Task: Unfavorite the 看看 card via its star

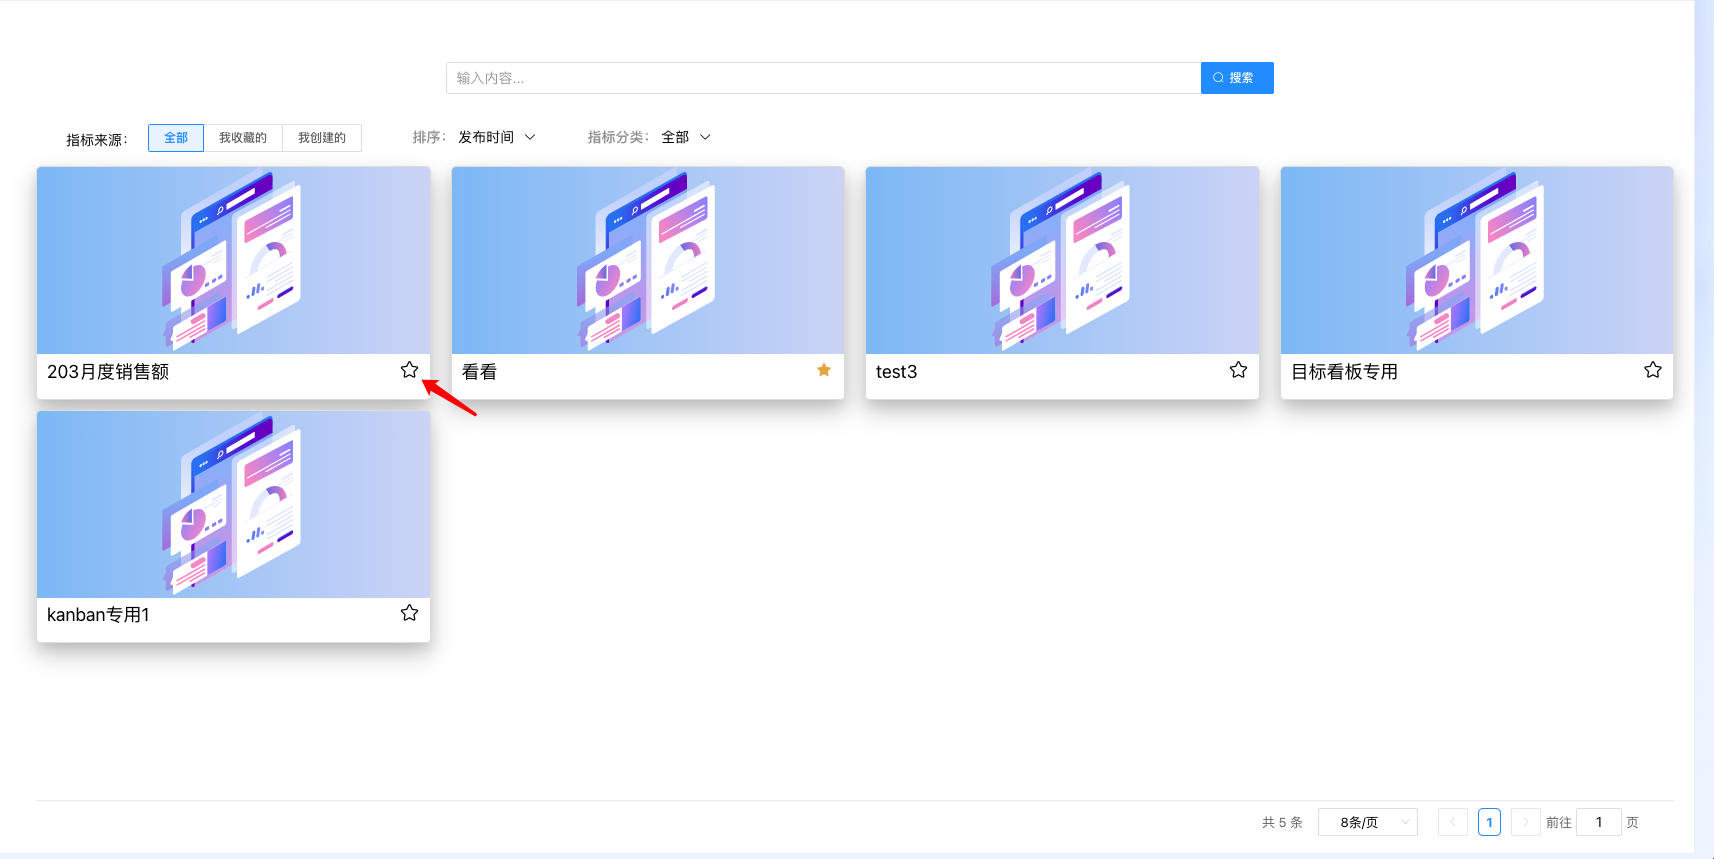Action: pyautogui.click(x=824, y=370)
